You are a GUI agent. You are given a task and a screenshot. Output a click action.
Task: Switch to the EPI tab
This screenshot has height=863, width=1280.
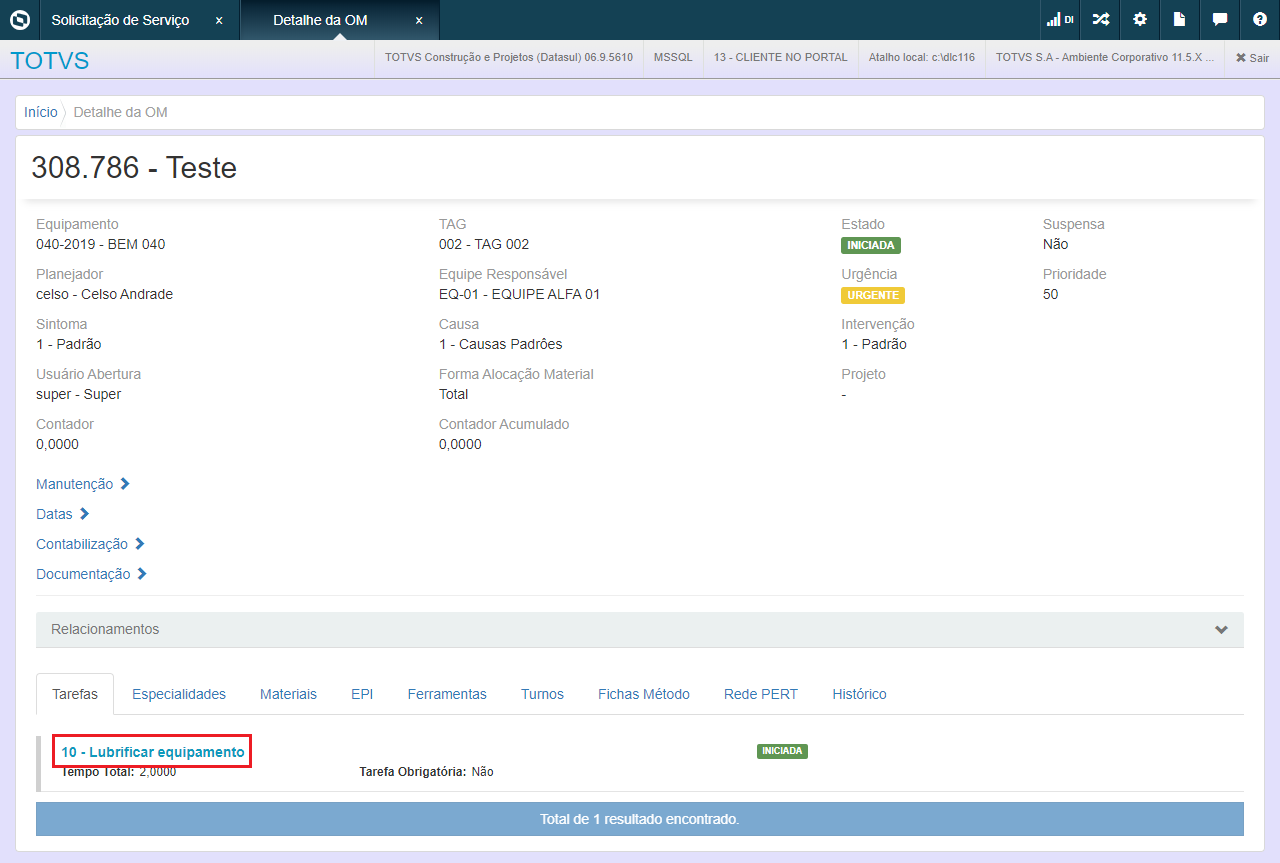(362, 694)
